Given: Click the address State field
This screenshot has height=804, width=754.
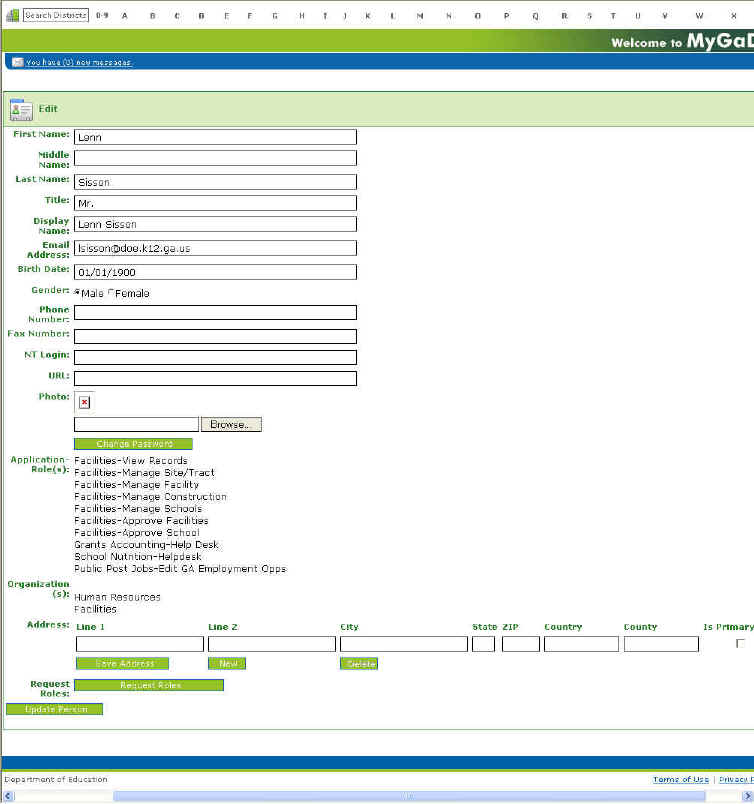Looking at the screenshot, I should tap(484, 644).
